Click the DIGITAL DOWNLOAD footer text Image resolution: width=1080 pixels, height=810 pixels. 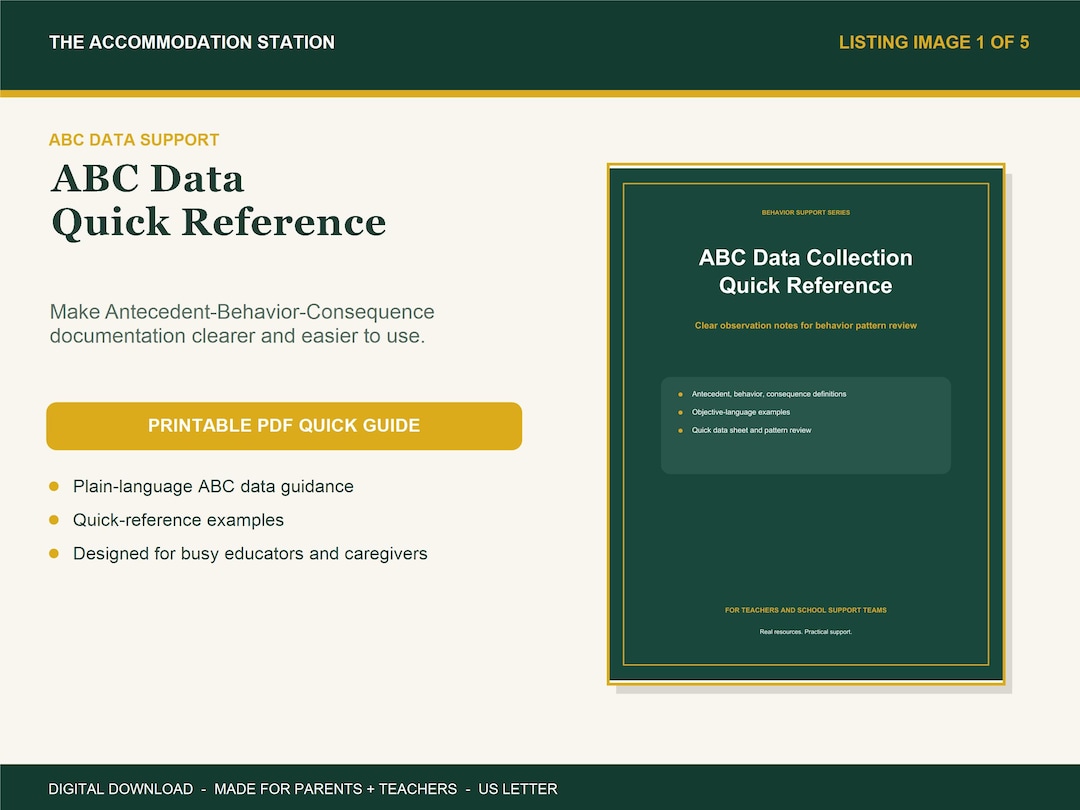click(121, 789)
